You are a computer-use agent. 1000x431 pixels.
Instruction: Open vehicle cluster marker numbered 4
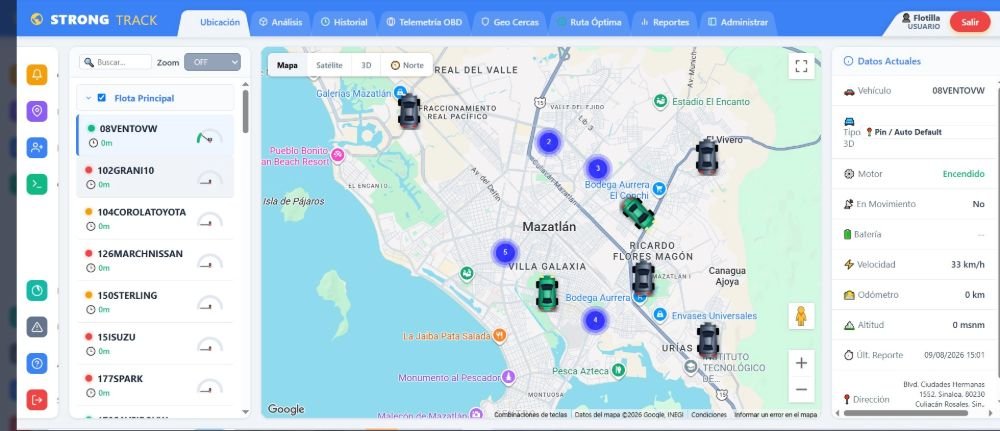(x=595, y=320)
